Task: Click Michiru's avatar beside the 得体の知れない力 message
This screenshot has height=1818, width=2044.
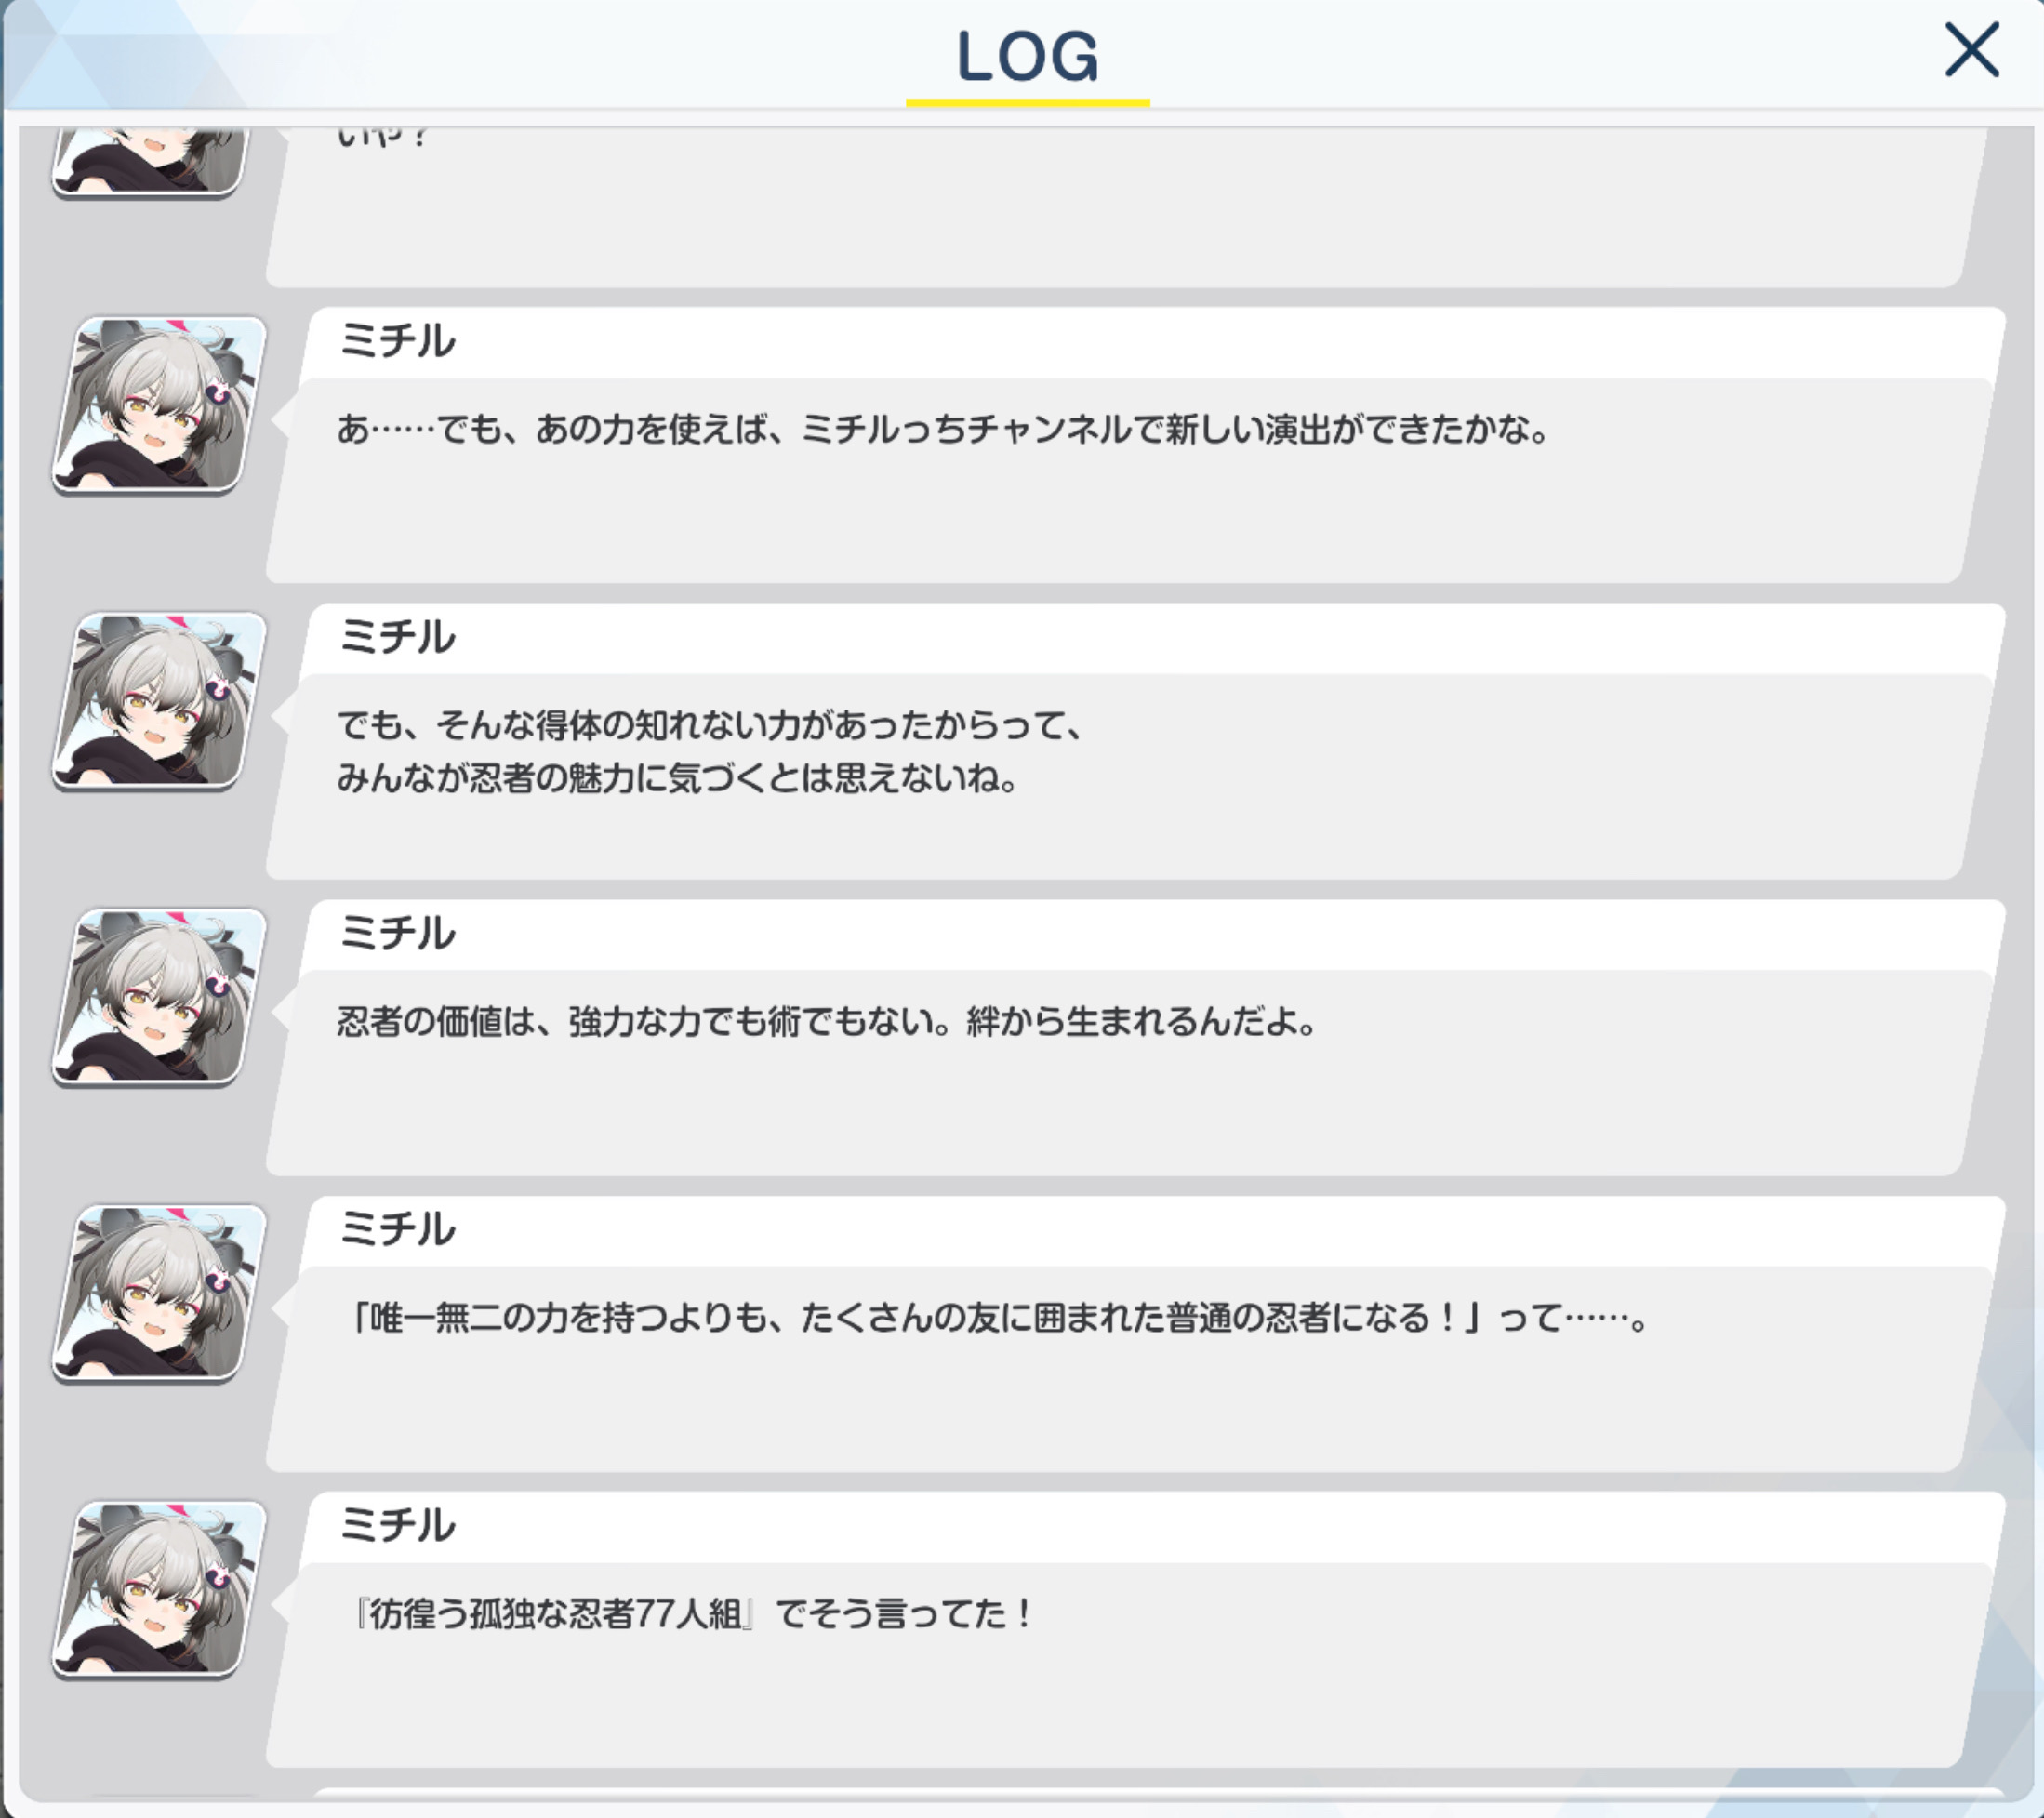Action: point(160,701)
